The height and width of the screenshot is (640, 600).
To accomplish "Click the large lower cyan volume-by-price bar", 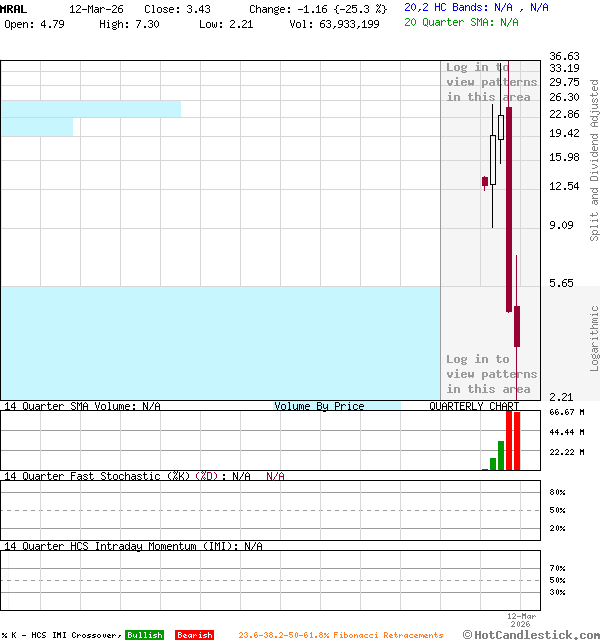I will pyautogui.click(x=220, y=342).
